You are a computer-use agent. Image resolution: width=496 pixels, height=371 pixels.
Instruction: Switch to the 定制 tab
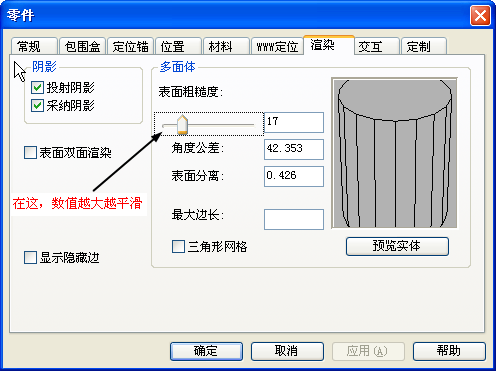(x=424, y=46)
